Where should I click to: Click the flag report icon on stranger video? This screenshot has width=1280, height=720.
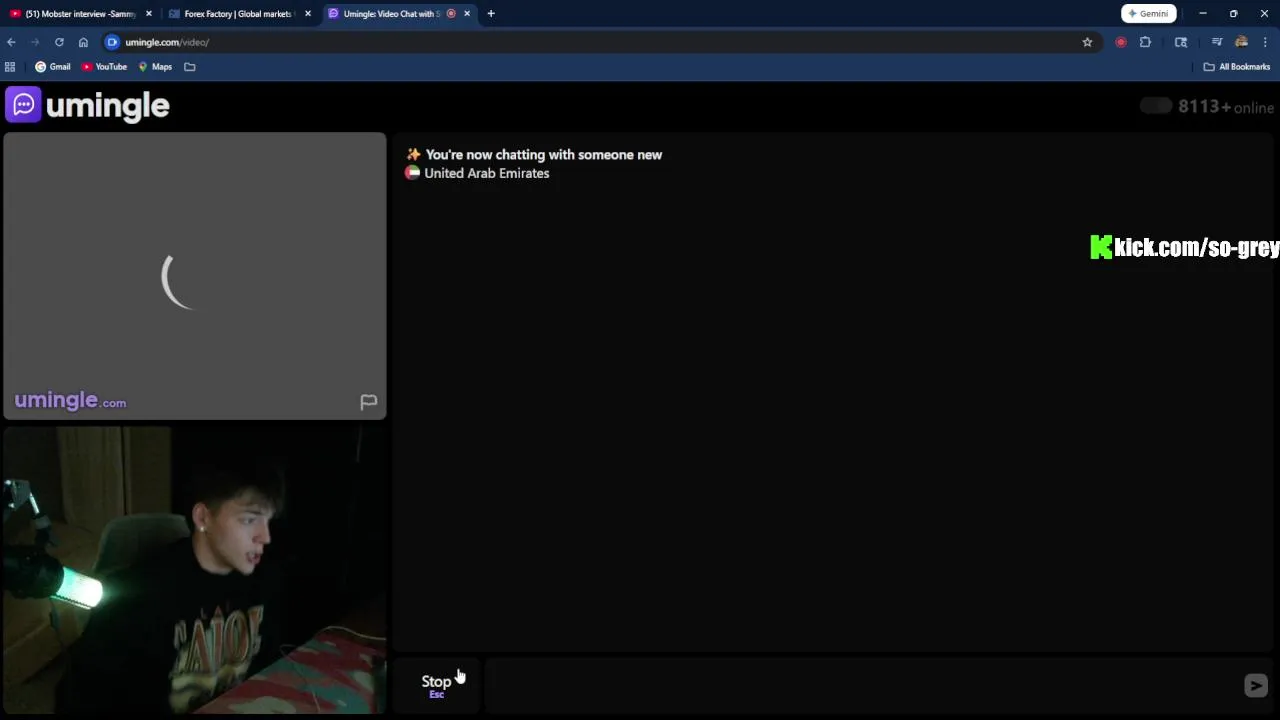click(368, 402)
